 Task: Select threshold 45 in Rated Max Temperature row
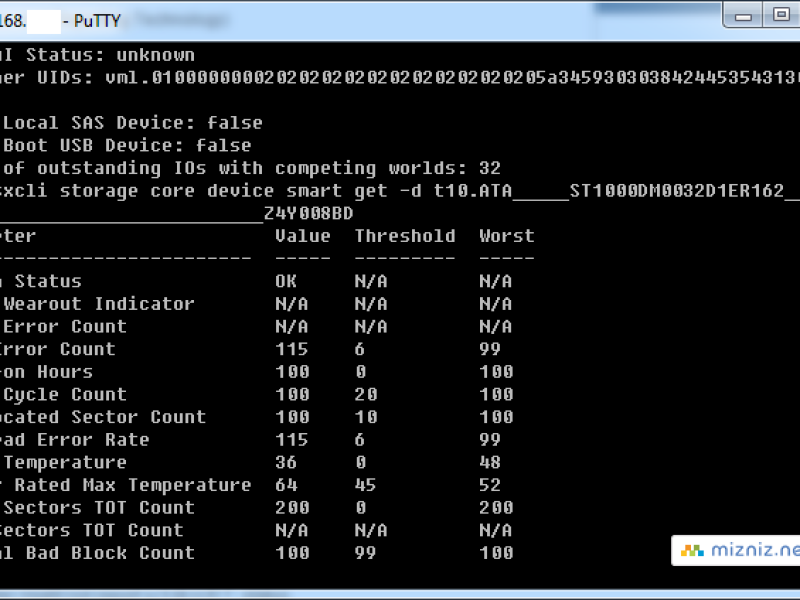click(365, 485)
